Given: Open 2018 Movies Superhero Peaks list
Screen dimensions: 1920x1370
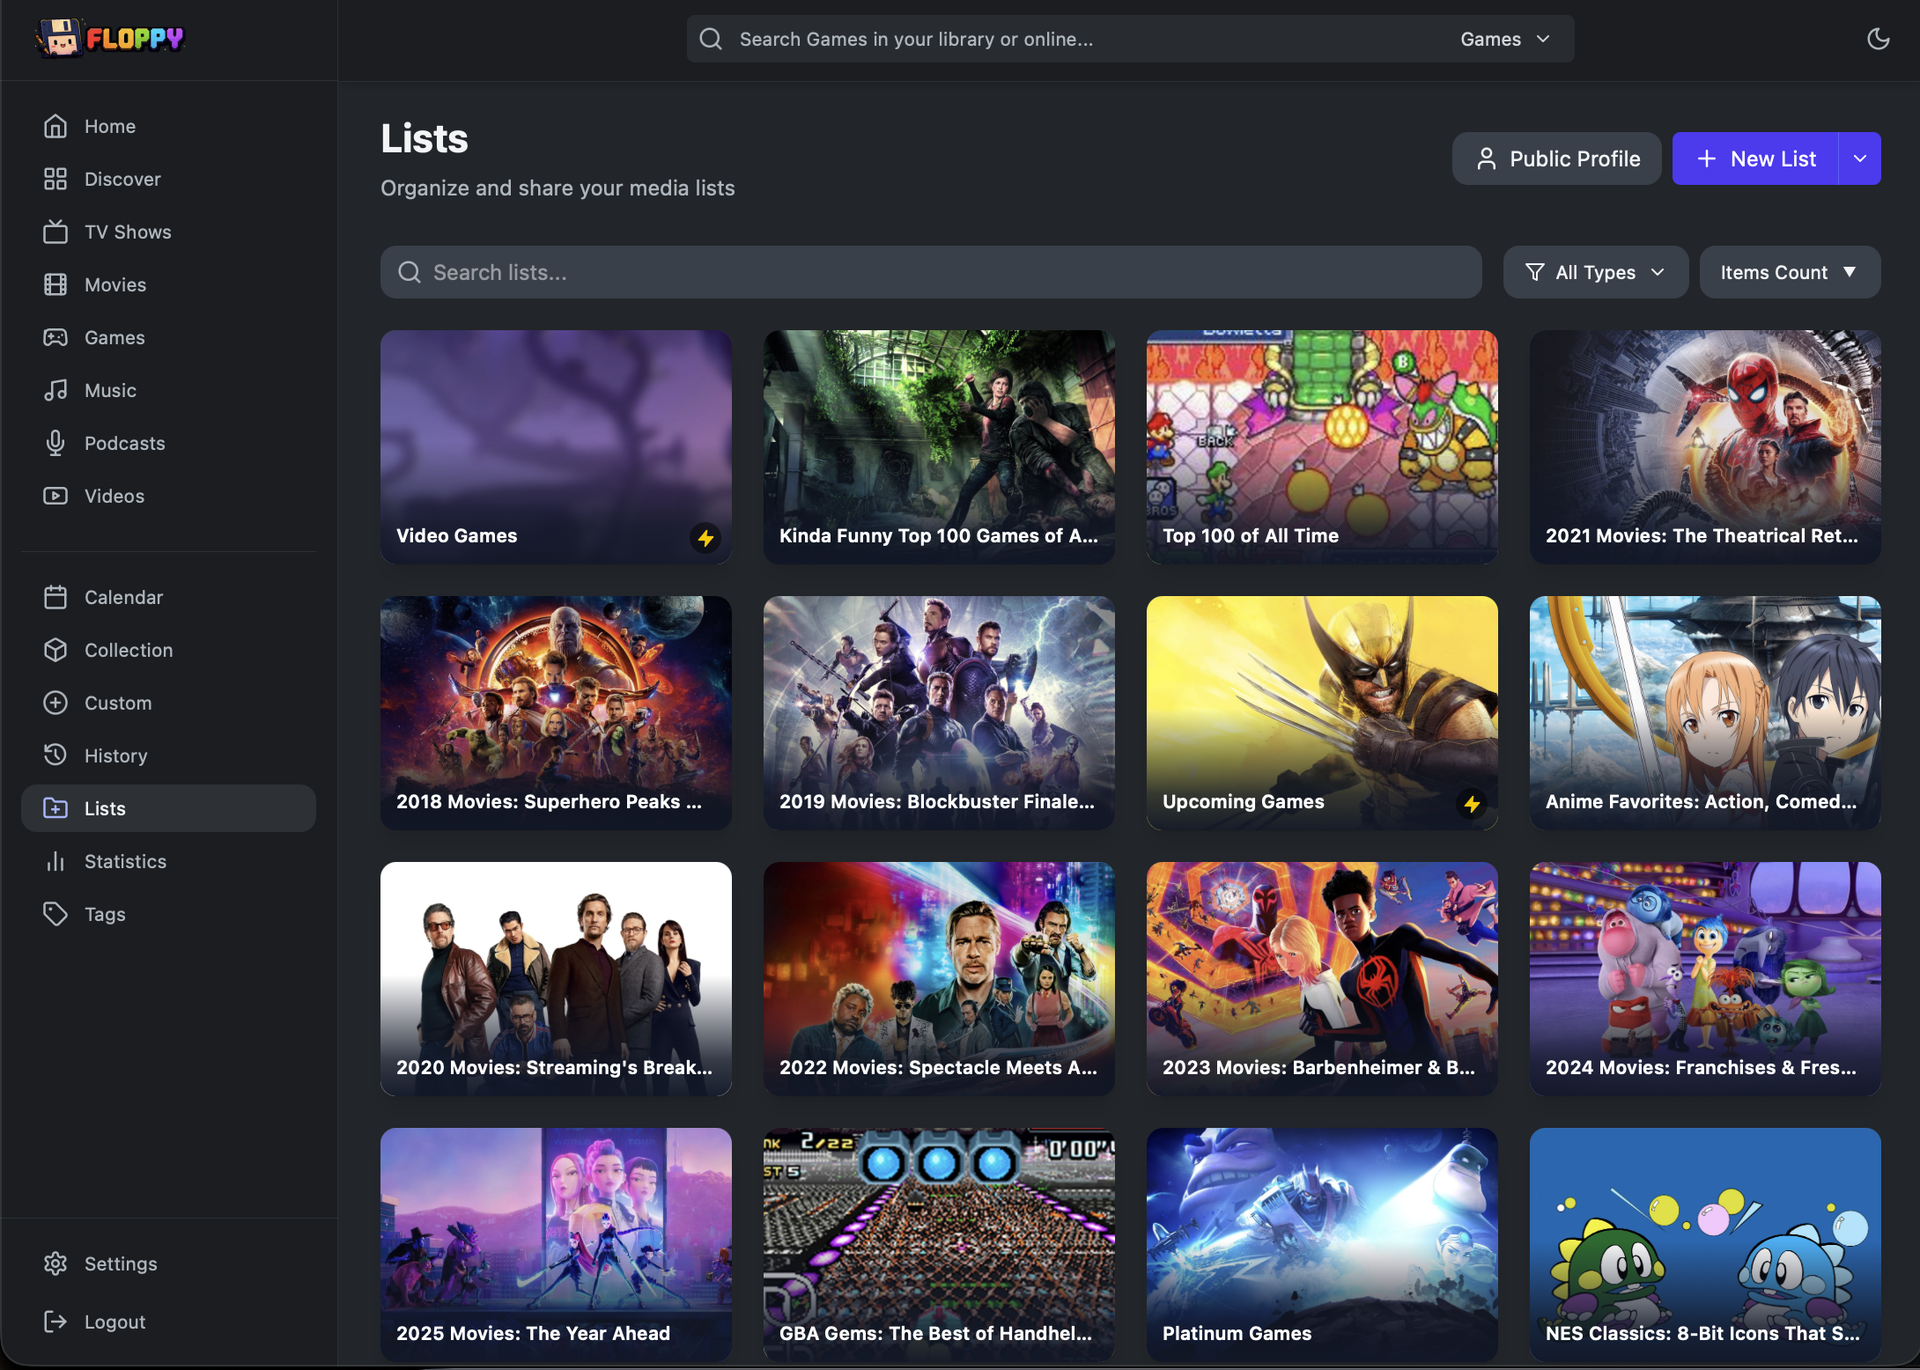Looking at the screenshot, I should [556, 713].
